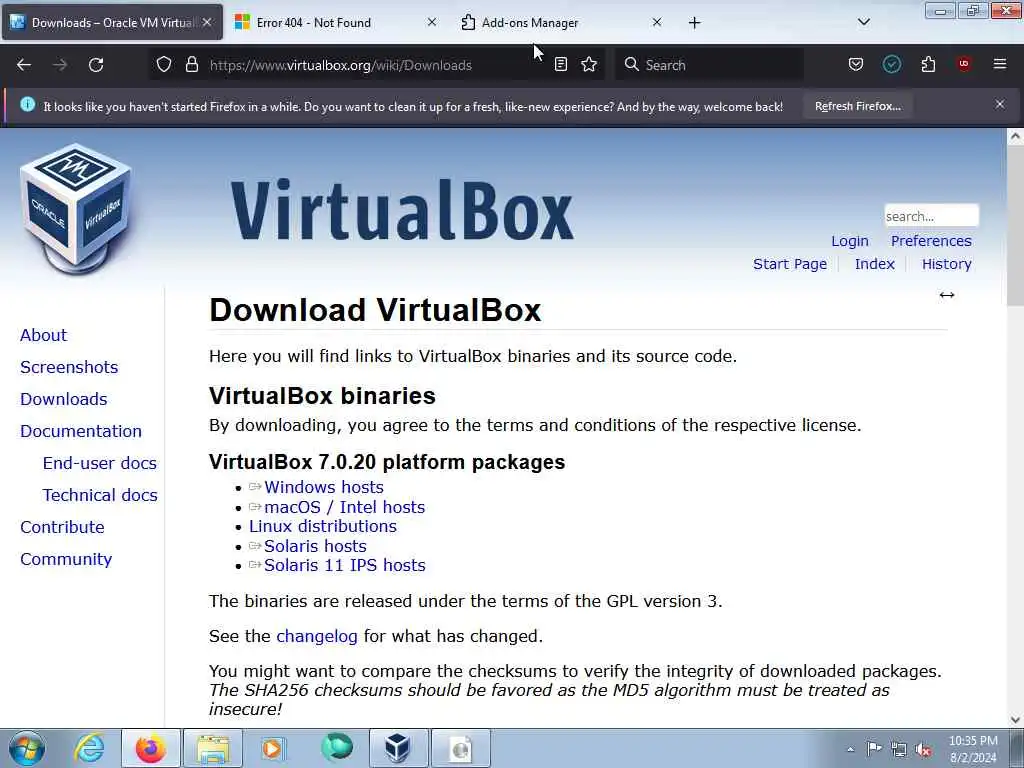The image size is (1024, 768).
Task: Bookmark this page with the star icon
Action: pos(589,65)
